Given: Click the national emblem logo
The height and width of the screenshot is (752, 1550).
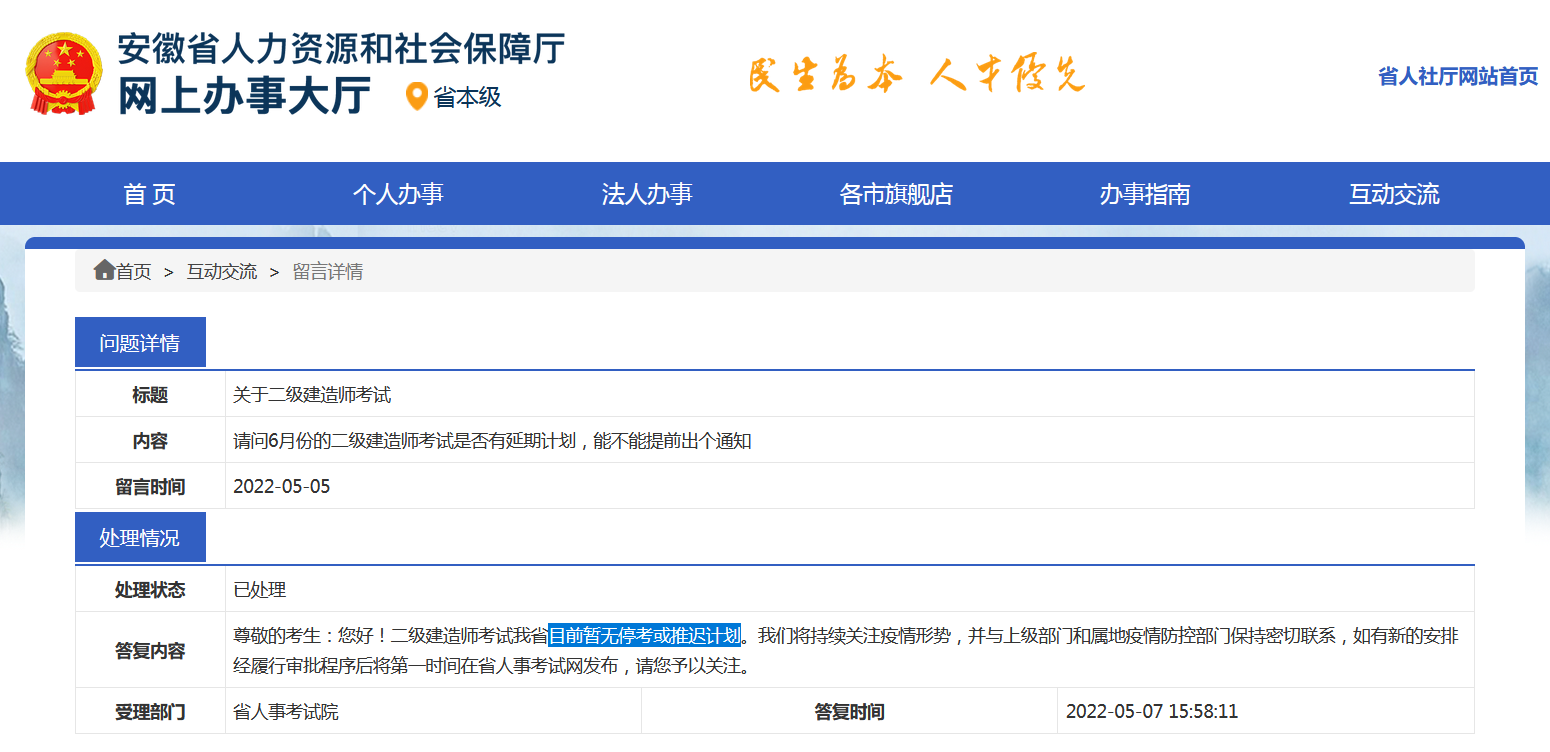Looking at the screenshot, I should [63, 73].
